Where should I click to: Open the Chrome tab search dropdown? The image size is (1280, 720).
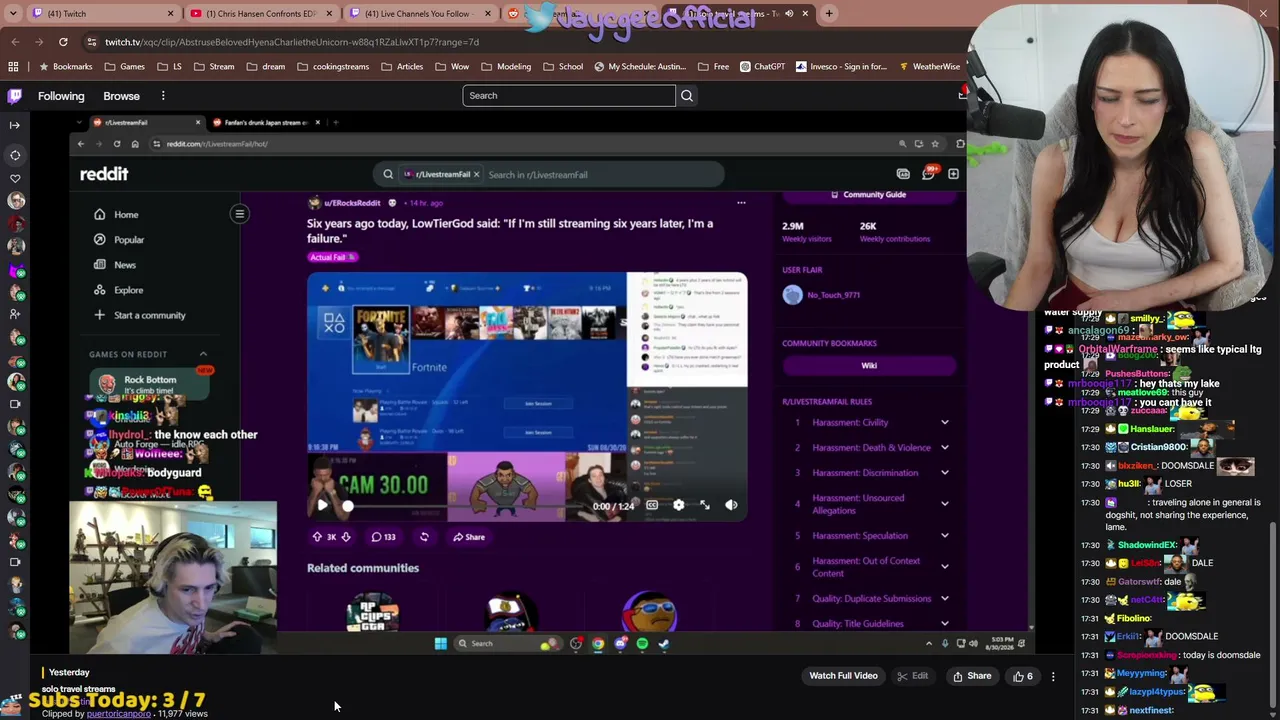(x=12, y=14)
